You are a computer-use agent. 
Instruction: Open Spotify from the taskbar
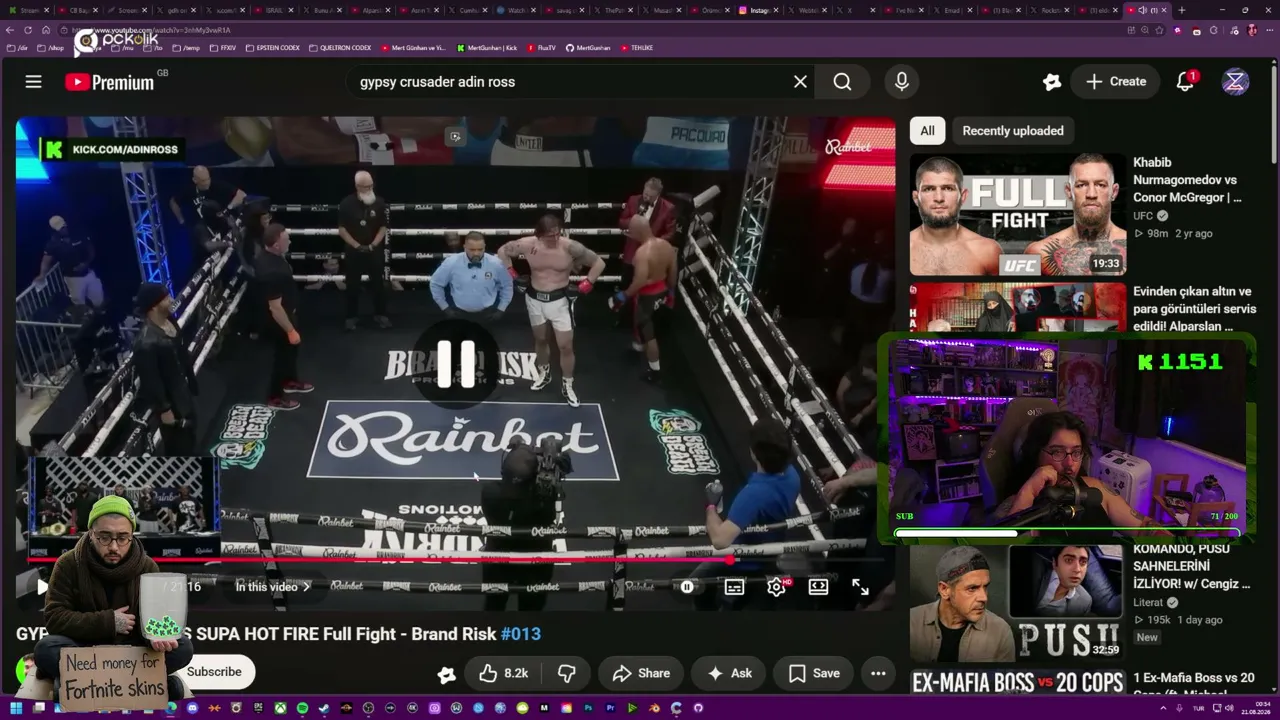(x=302, y=708)
